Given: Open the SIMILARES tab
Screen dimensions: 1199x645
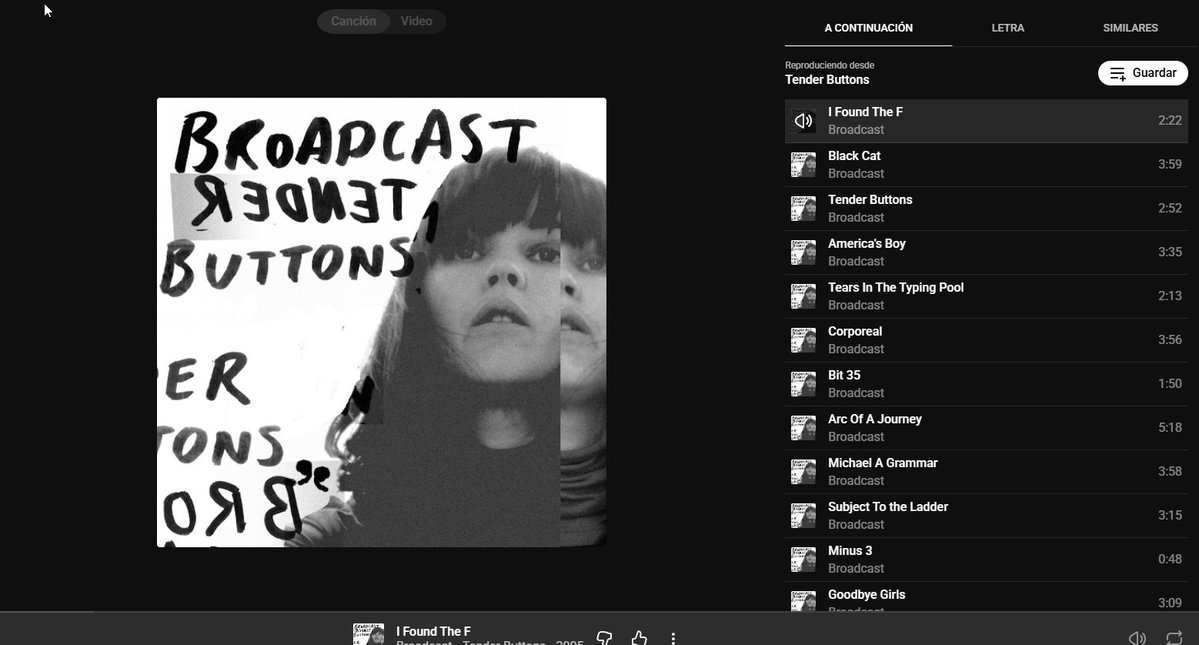Looking at the screenshot, I should (1130, 28).
